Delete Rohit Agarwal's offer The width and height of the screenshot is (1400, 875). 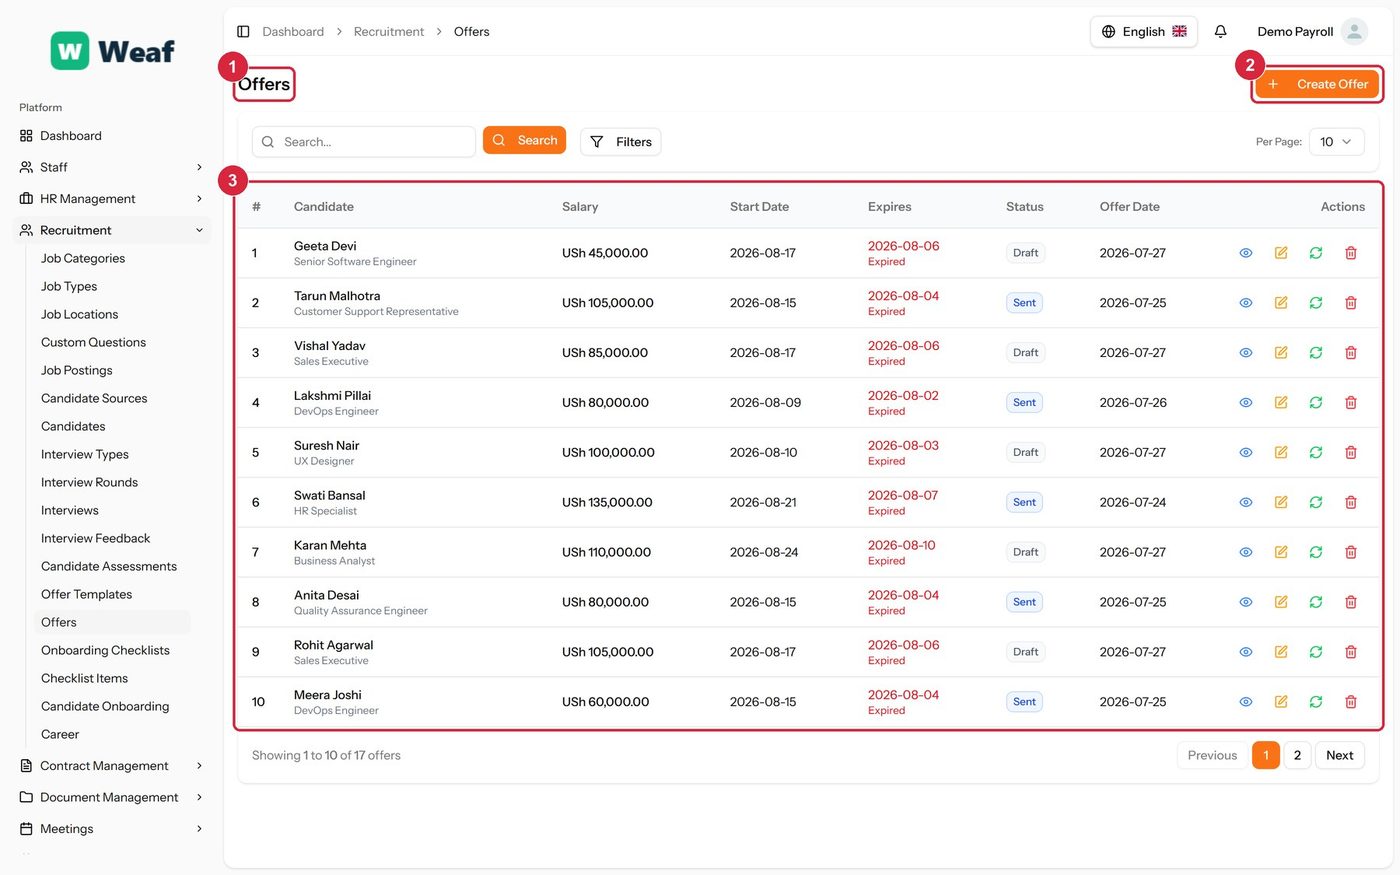tap(1351, 652)
